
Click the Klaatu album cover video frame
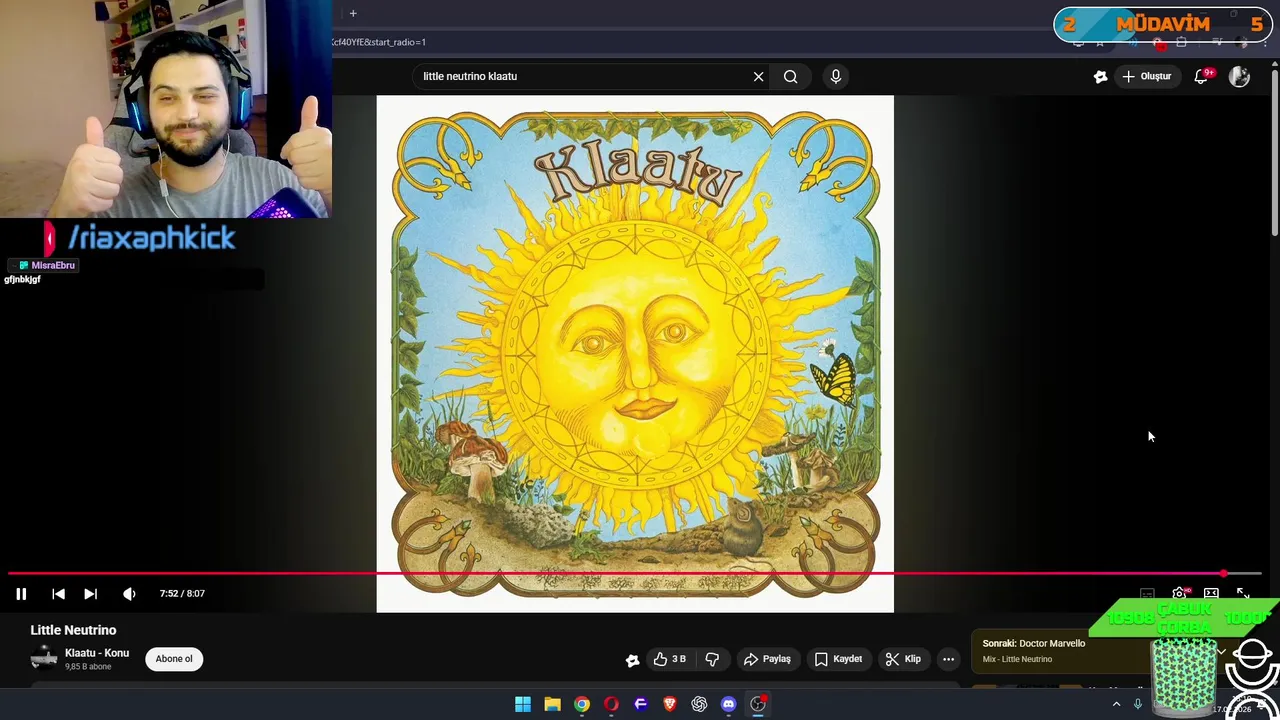point(635,354)
